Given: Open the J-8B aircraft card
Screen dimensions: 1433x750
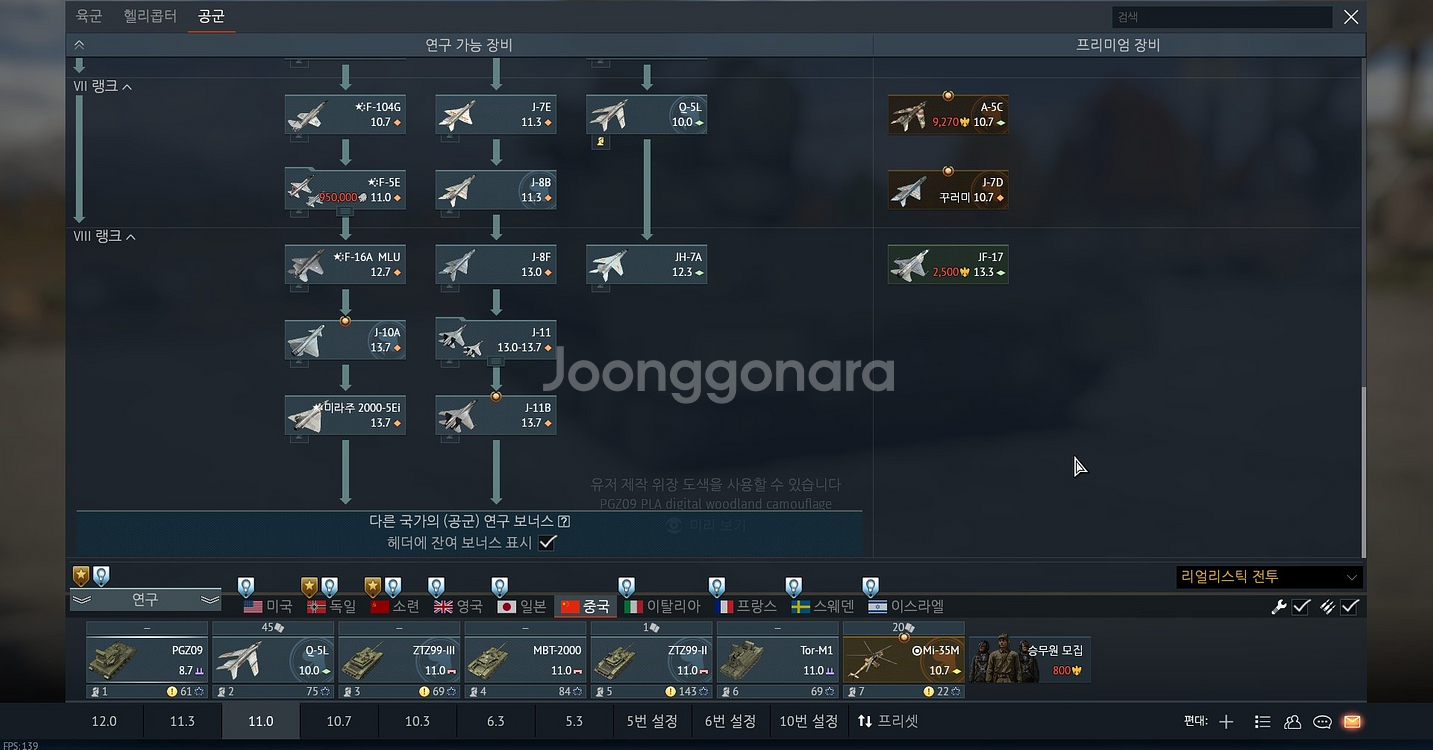Looking at the screenshot, I should pos(496,189).
